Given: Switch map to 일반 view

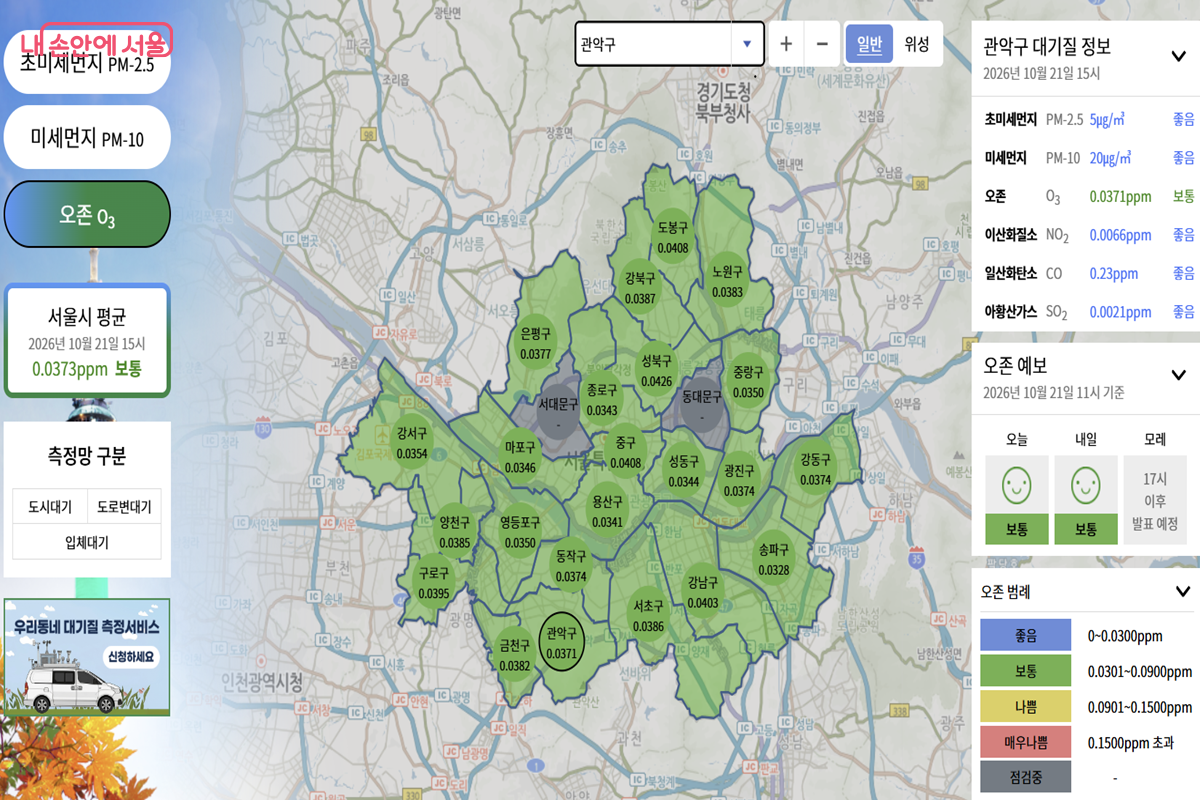Looking at the screenshot, I should 869,44.
